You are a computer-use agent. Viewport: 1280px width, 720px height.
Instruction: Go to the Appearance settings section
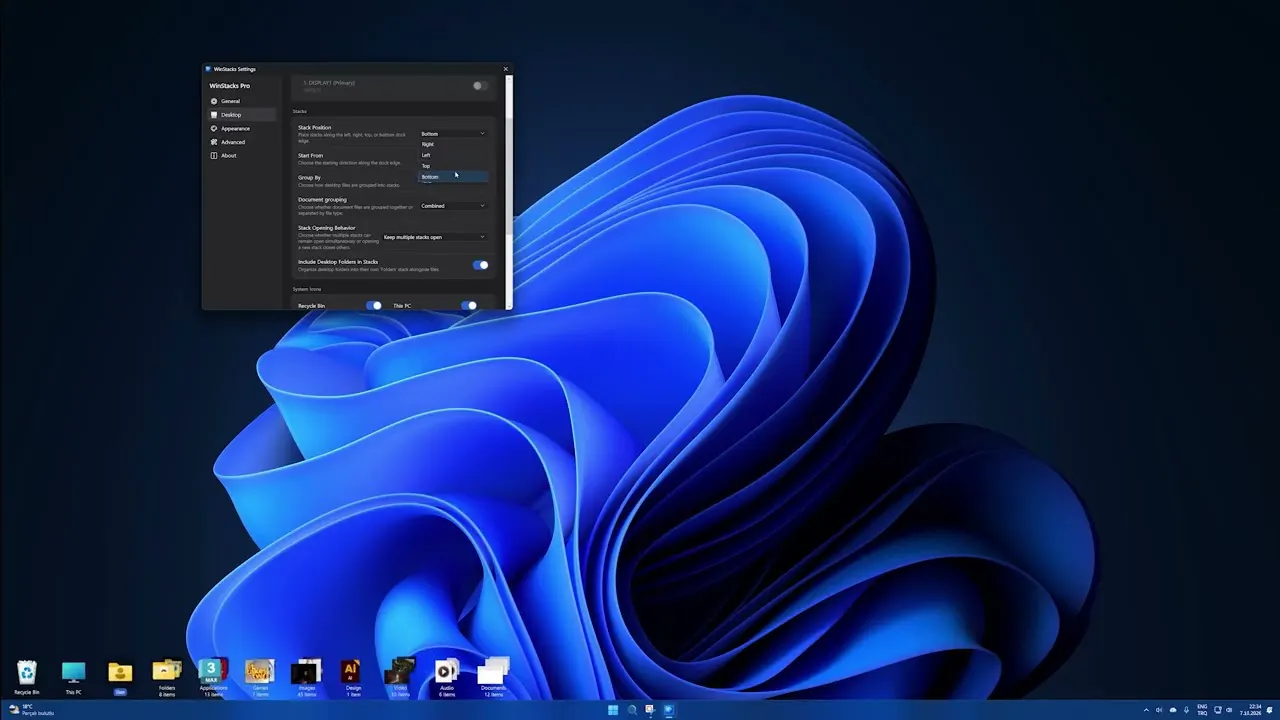point(236,128)
